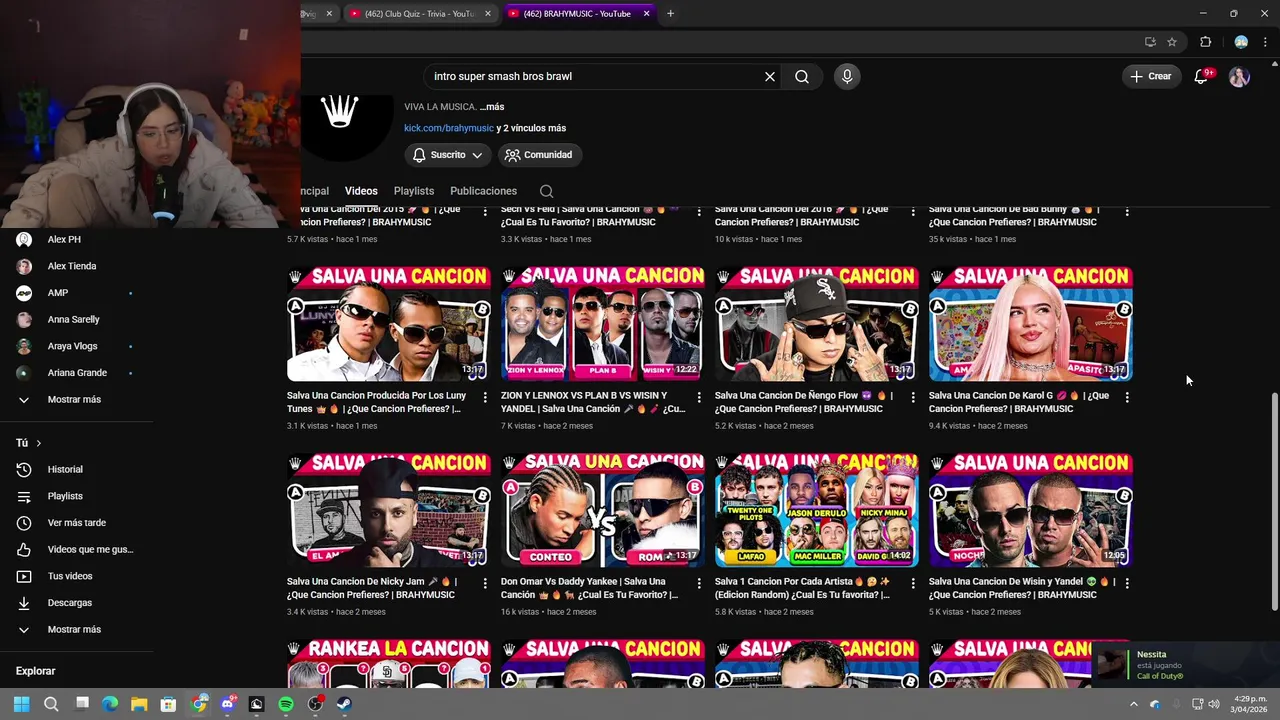Switch to the Club Quiz - Trivia browser tab

(x=419, y=14)
